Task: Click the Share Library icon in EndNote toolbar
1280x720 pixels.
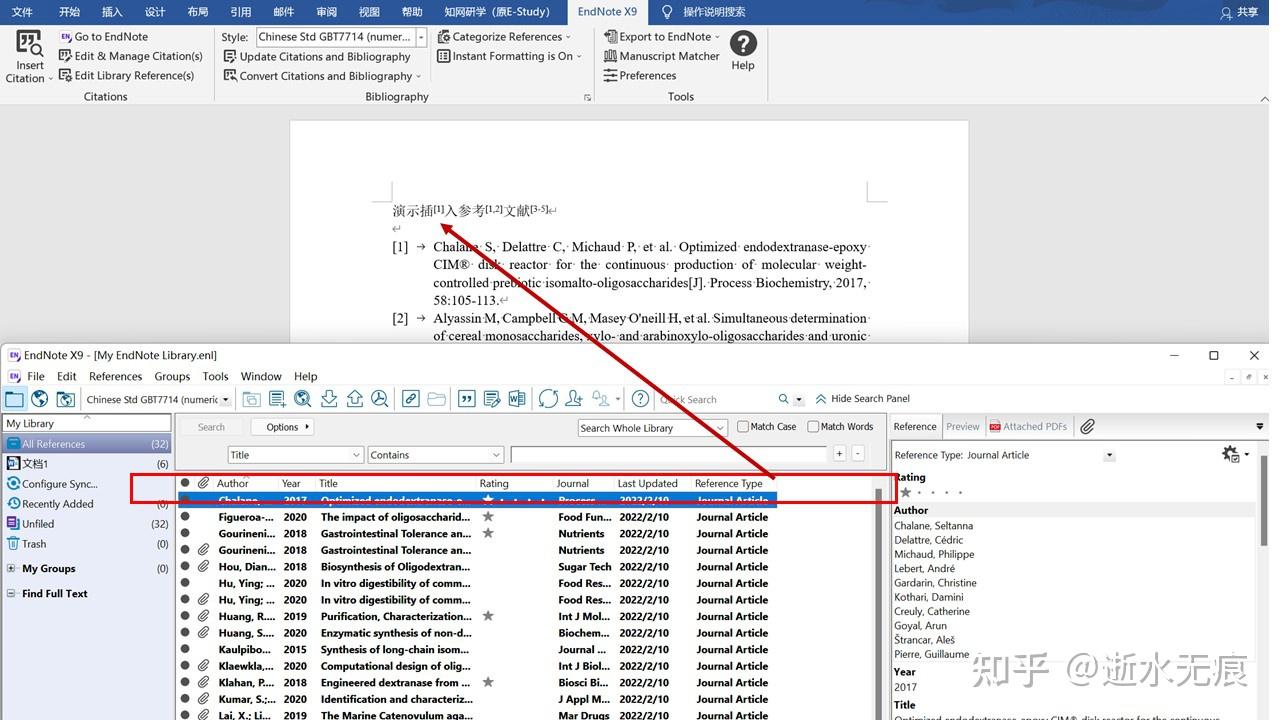Action: click(574, 399)
